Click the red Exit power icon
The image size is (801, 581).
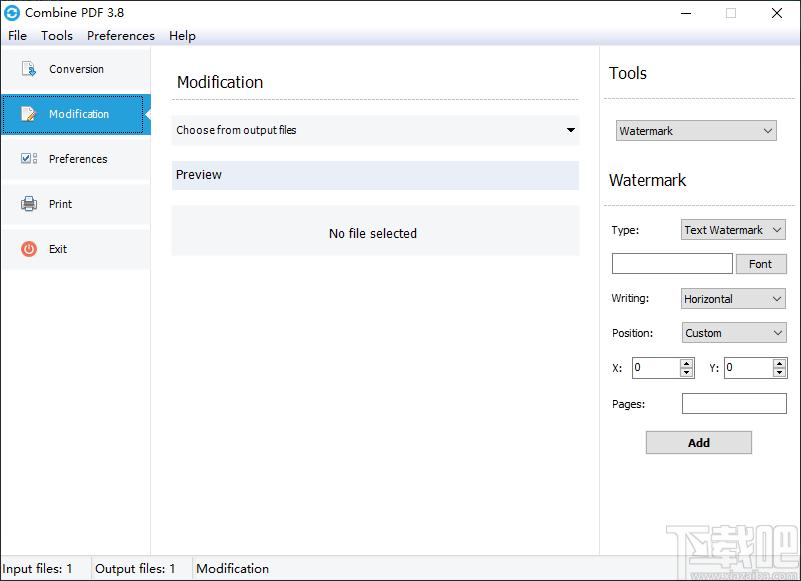[x=29, y=249]
